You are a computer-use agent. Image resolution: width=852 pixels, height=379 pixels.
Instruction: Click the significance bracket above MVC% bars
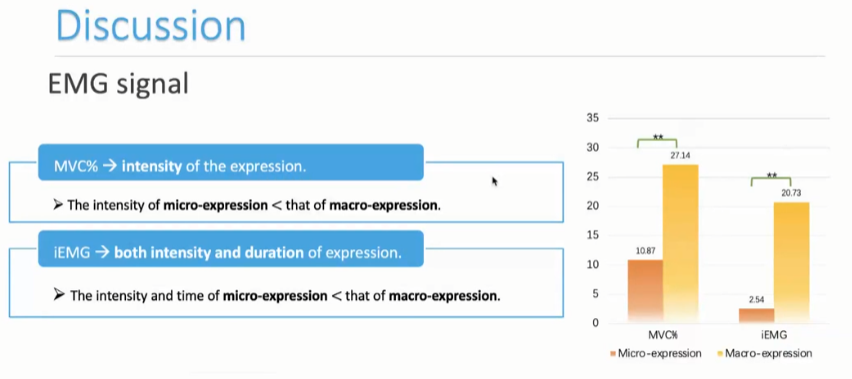click(x=657, y=142)
